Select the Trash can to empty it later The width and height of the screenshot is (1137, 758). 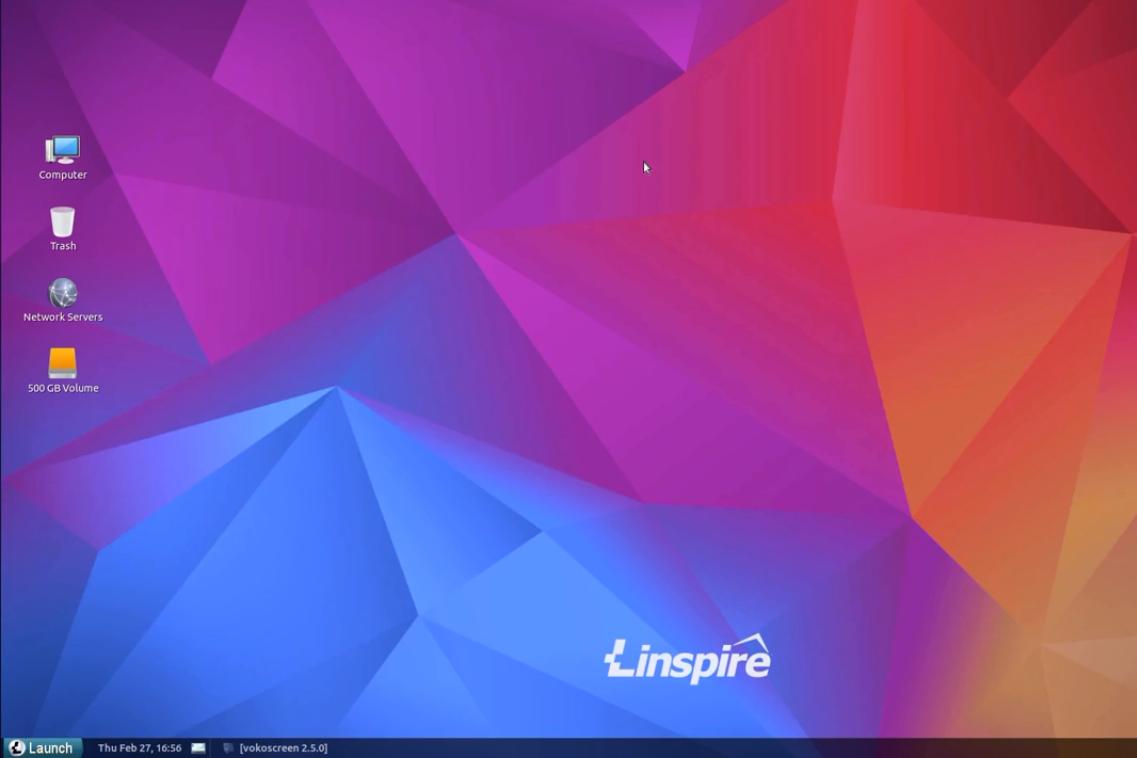pos(62,222)
